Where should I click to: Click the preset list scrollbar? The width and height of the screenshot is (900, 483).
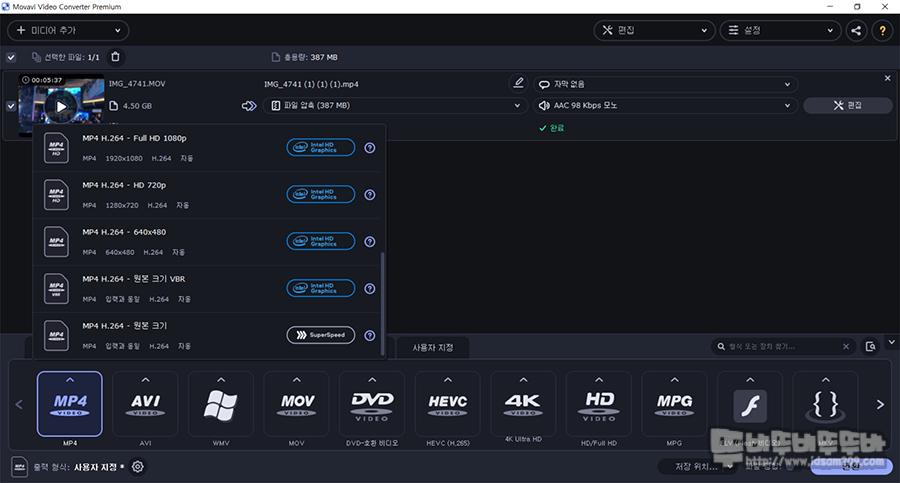click(382, 304)
